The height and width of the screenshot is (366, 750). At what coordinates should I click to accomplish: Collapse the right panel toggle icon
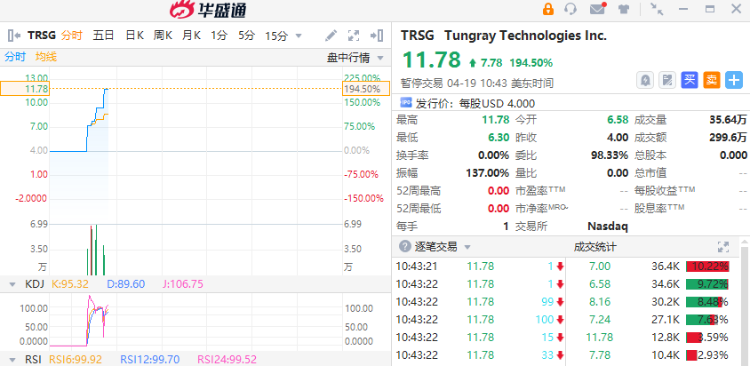click(x=376, y=35)
